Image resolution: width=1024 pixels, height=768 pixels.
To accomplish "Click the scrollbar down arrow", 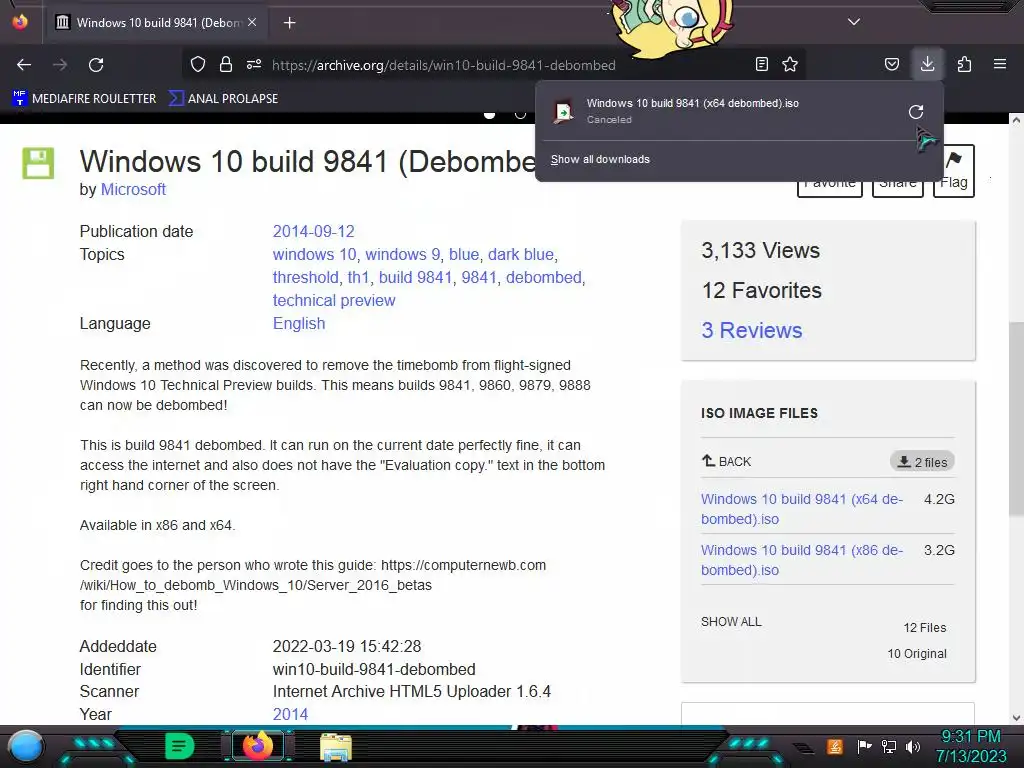I will click(1016, 717).
